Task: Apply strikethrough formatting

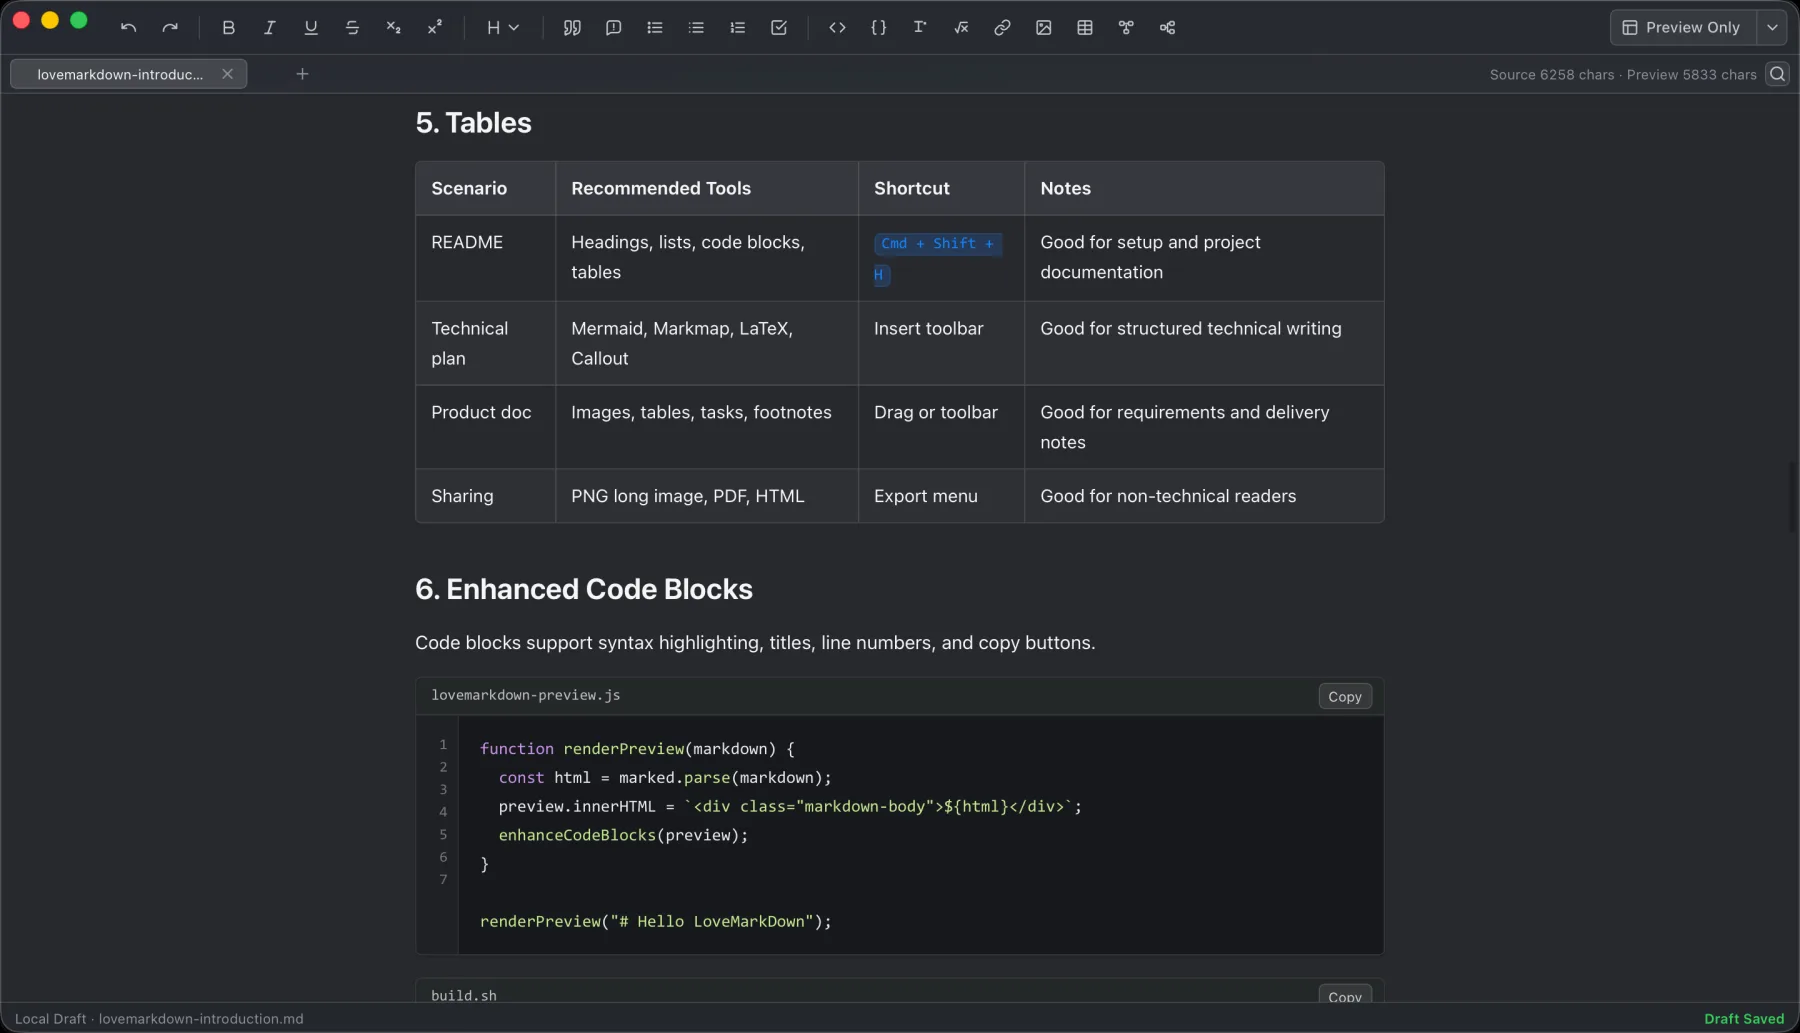Action: point(352,27)
